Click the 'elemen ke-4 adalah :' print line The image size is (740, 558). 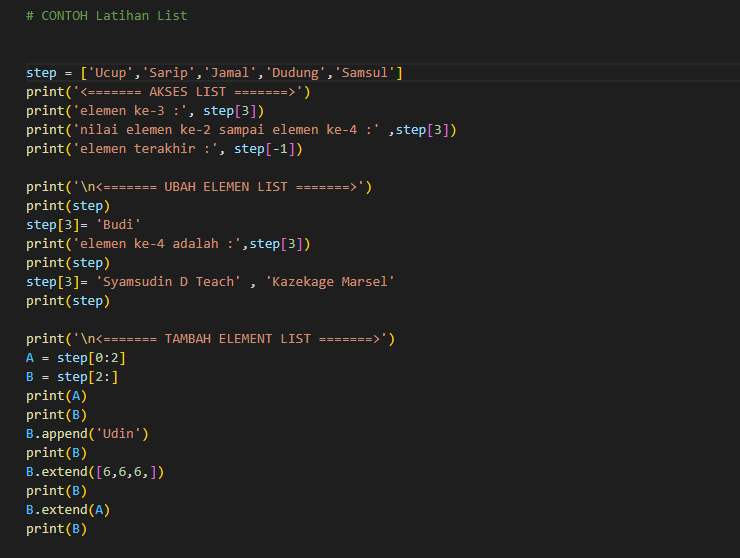(168, 244)
